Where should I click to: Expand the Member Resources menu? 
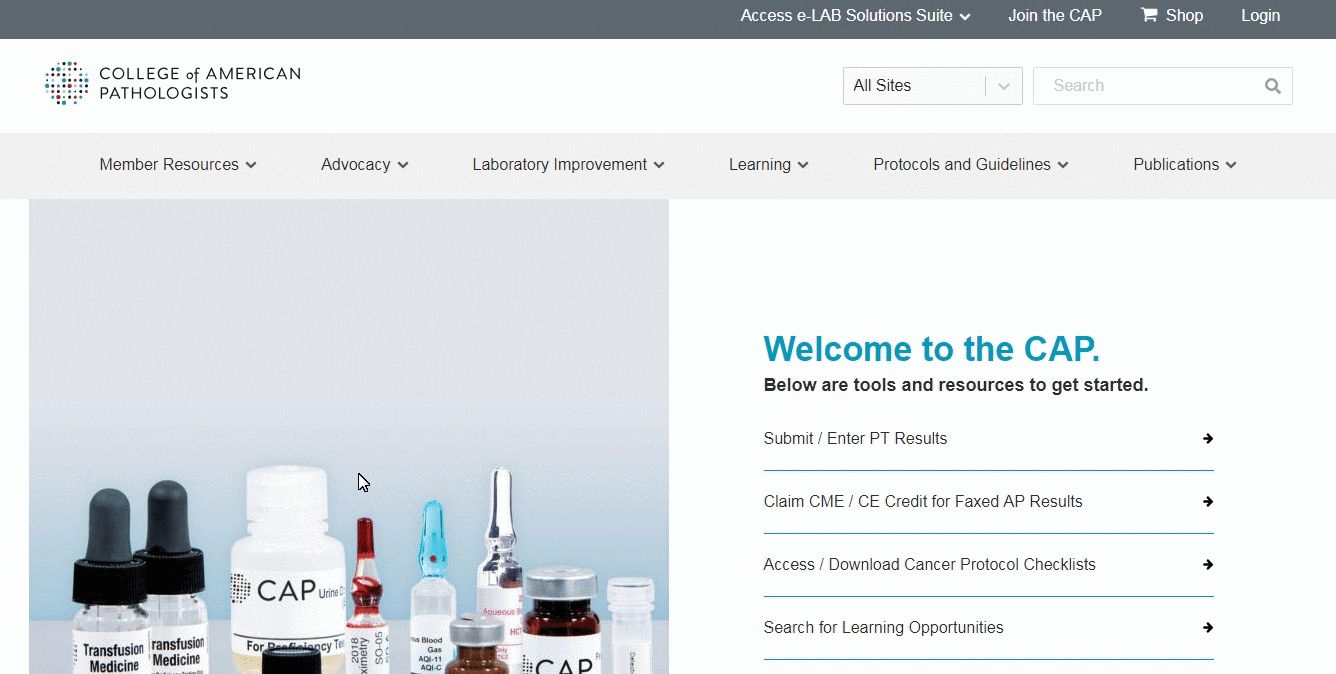coord(178,165)
